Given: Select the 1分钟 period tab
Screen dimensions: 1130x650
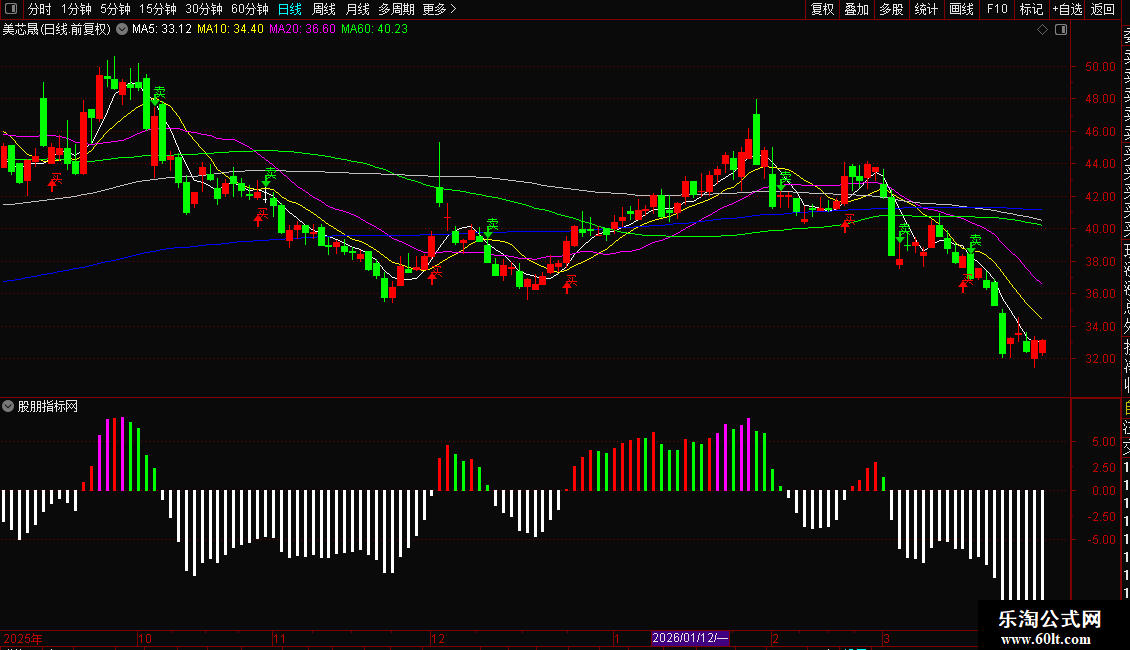Looking at the screenshot, I should click(76, 9).
